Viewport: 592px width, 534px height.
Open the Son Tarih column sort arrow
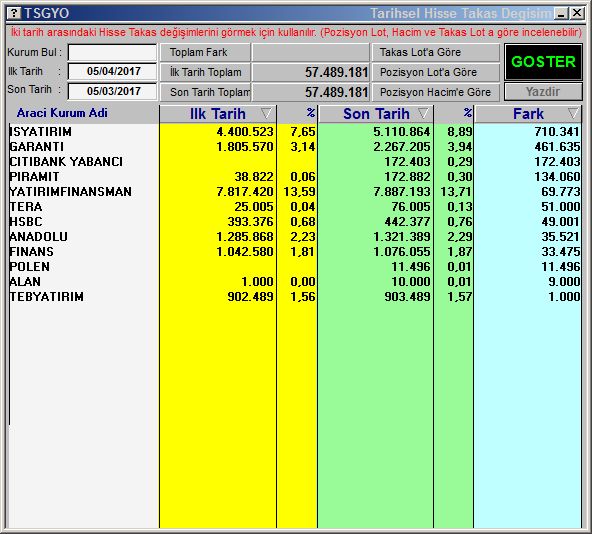(423, 113)
